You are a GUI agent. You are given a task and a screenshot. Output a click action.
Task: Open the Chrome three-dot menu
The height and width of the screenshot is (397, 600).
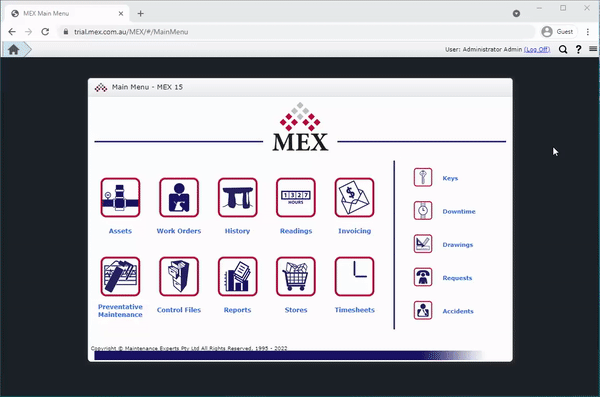point(588,32)
